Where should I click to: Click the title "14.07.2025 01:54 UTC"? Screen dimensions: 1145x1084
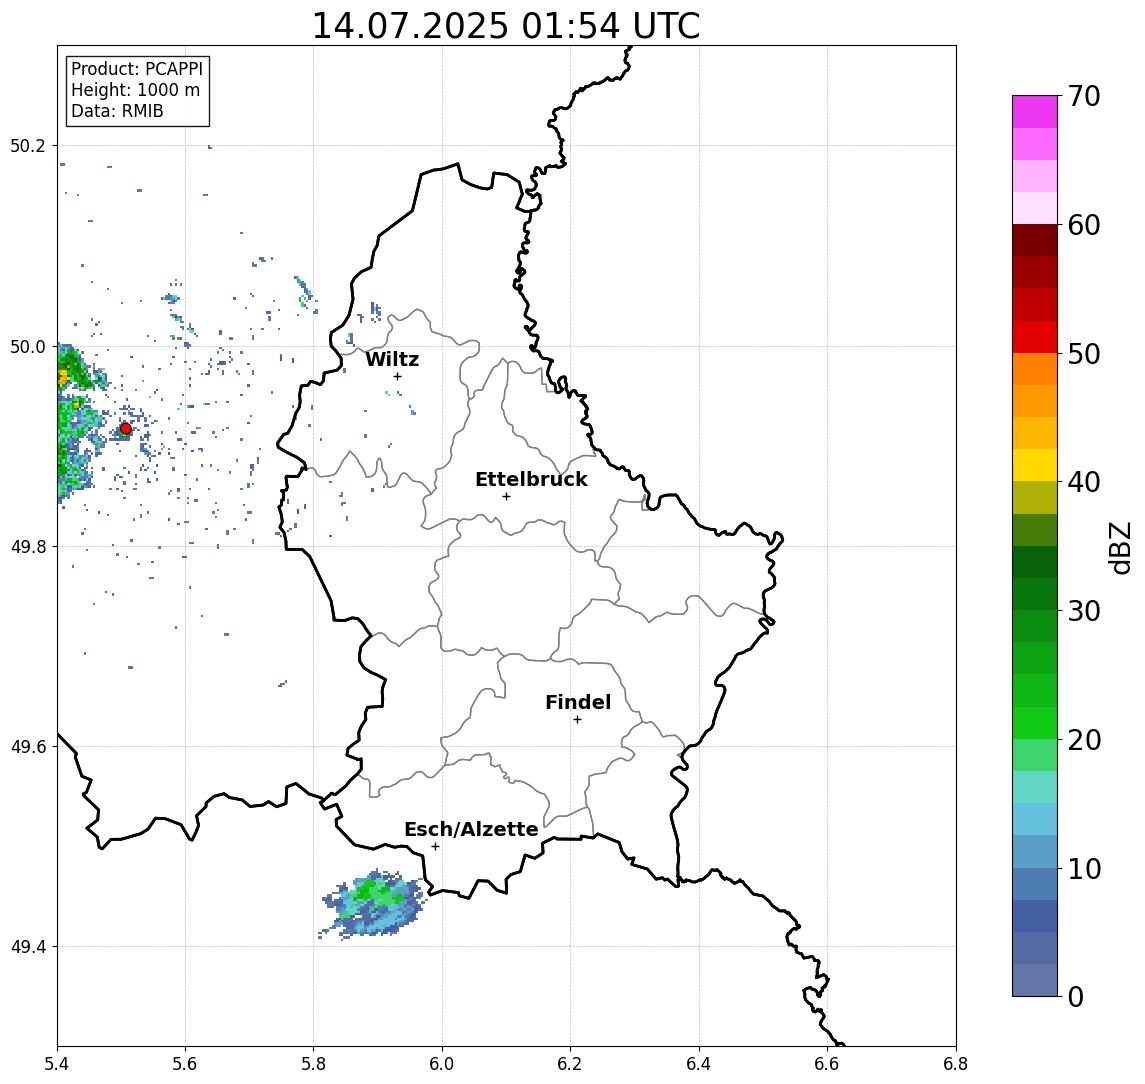tap(505, 26)
